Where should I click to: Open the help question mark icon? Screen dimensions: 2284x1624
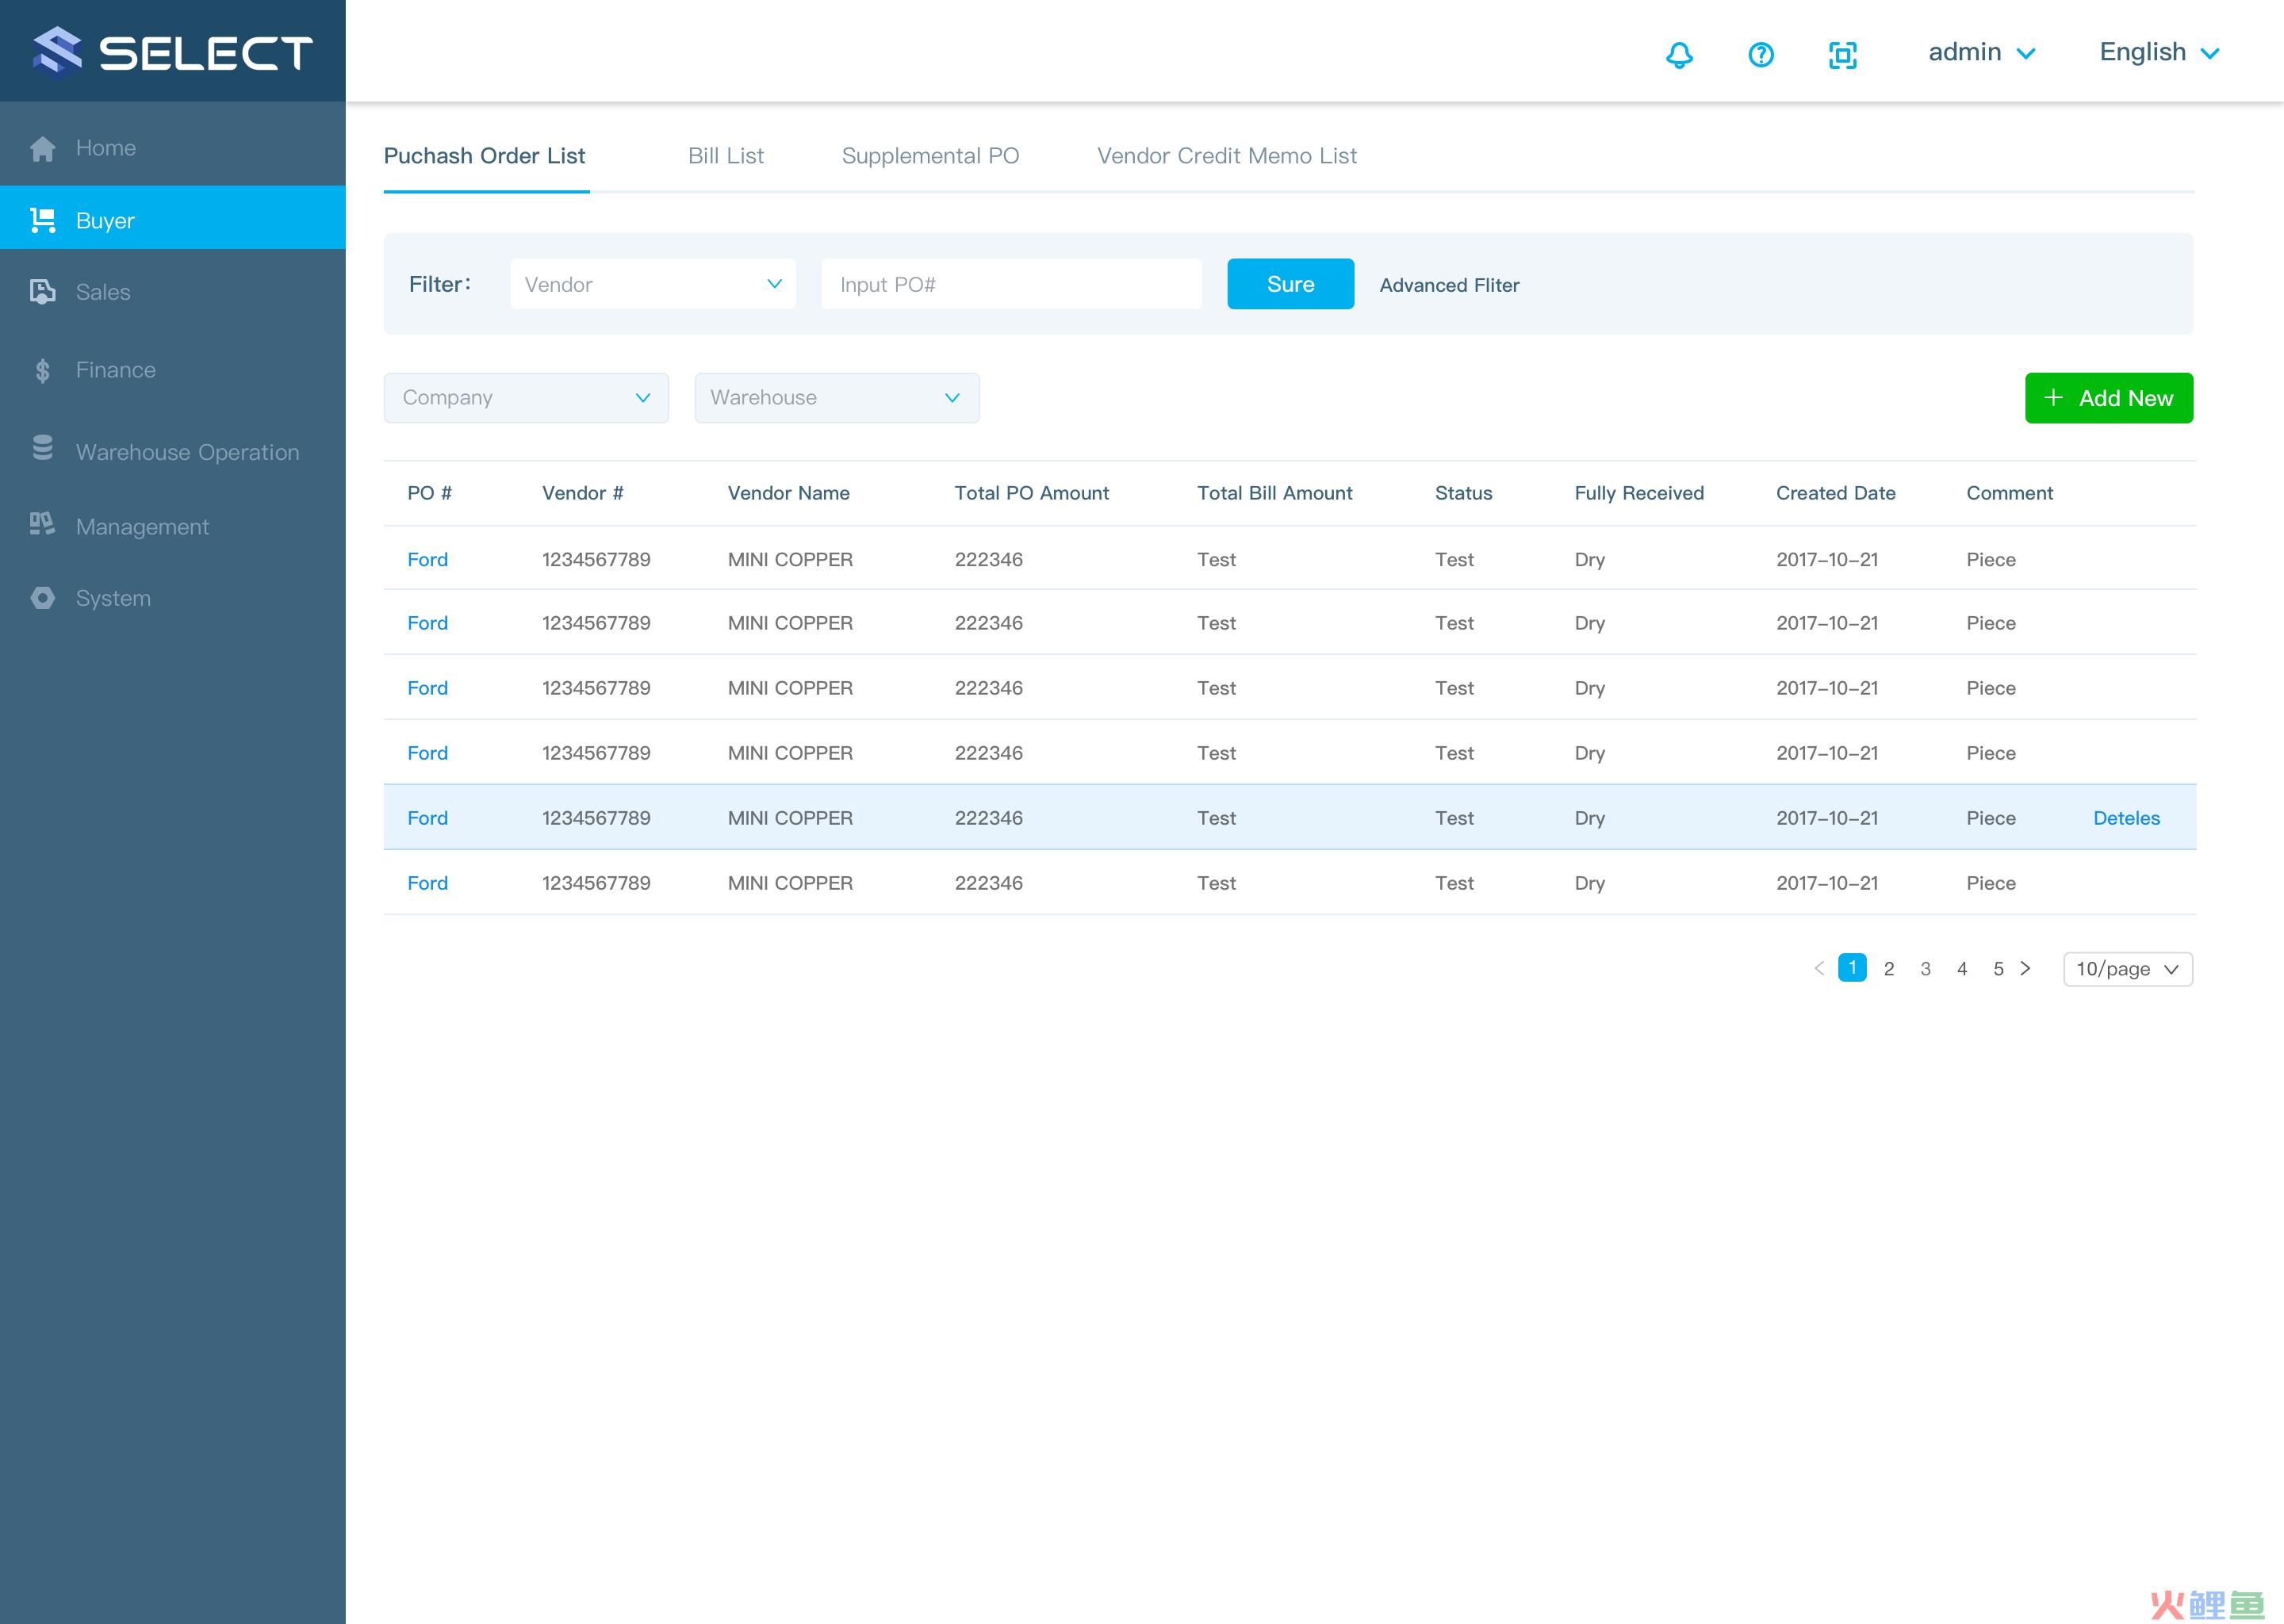point(1761,54)
